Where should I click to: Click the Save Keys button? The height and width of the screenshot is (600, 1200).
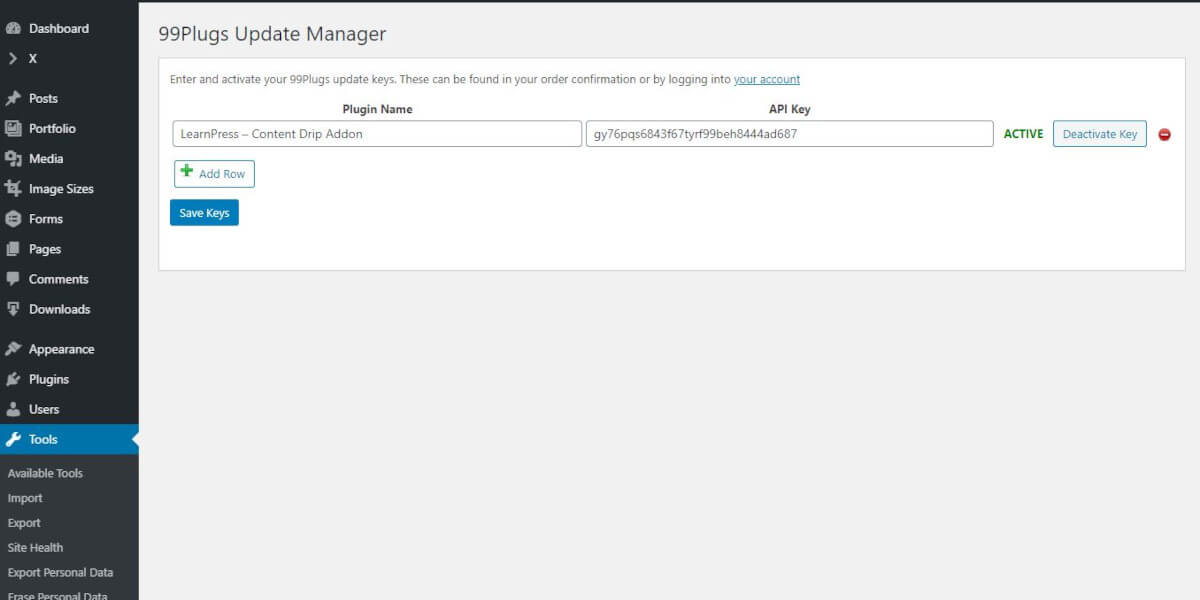204,212
